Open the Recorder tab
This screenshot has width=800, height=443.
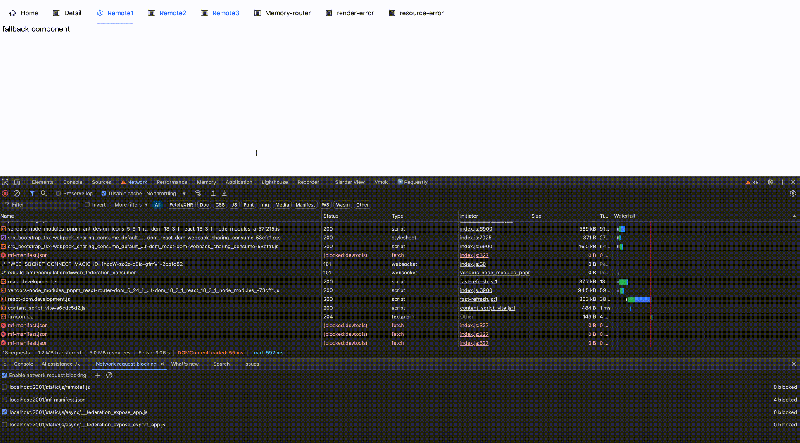(308, 182)
